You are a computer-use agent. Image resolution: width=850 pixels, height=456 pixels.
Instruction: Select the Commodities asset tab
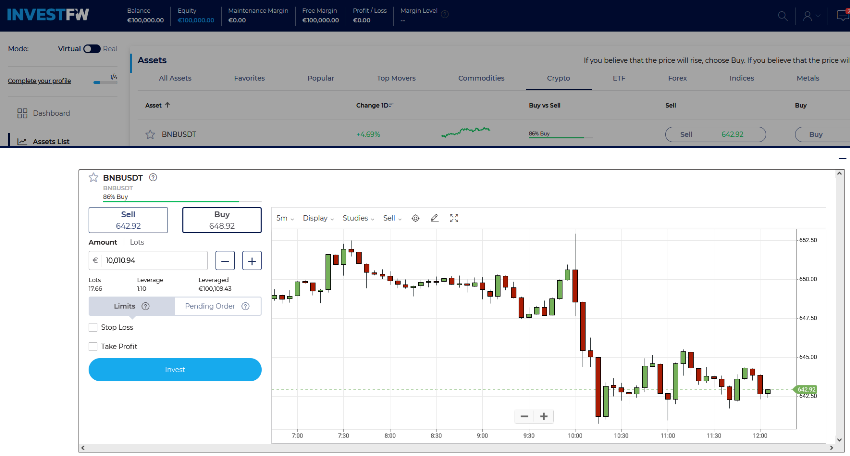(481, 78)
